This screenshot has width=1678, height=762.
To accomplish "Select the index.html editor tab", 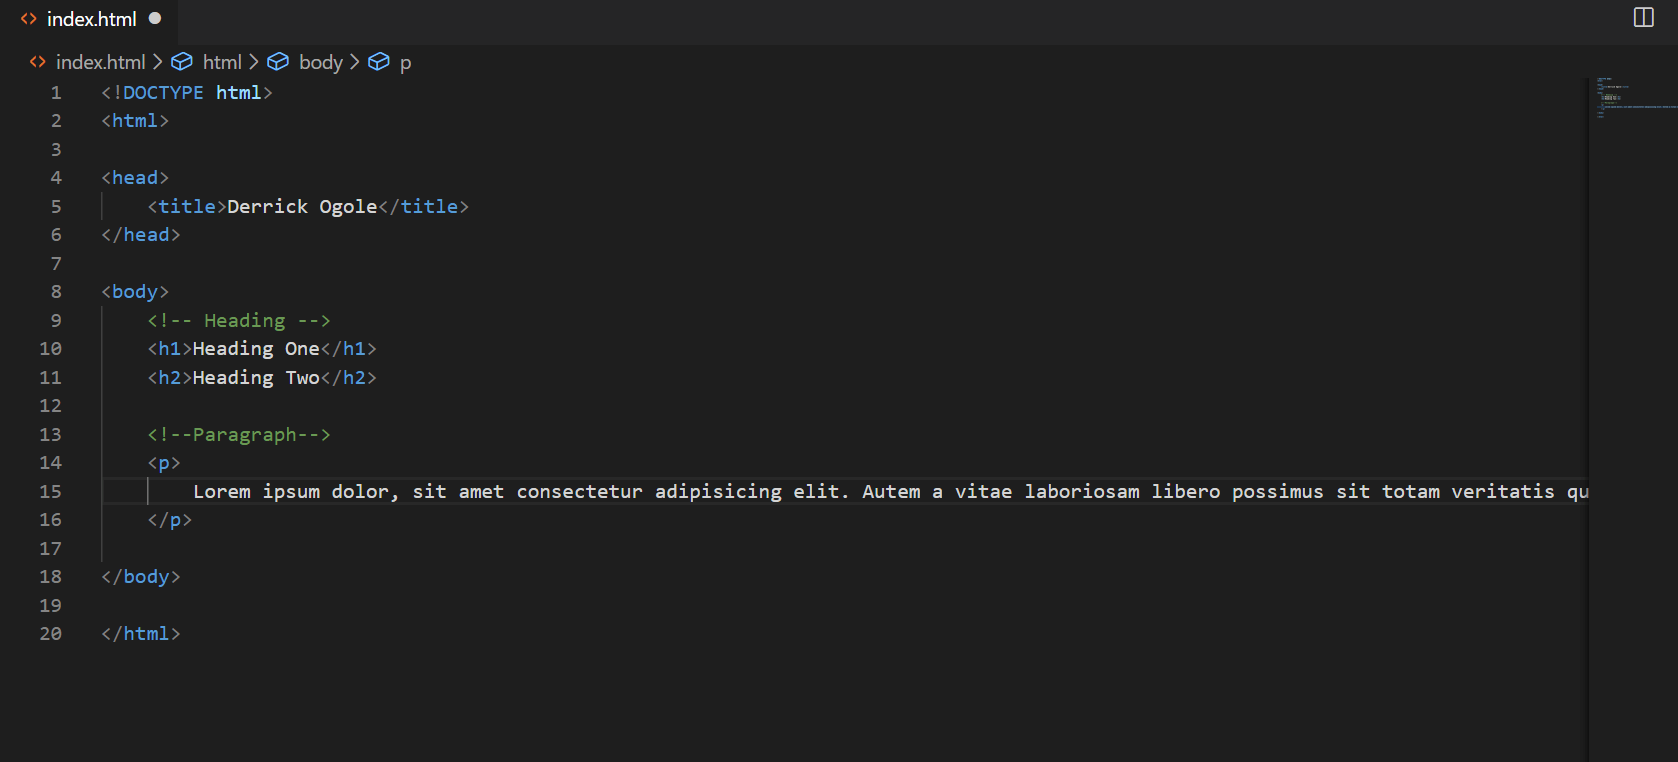I will tap(91, 19).
